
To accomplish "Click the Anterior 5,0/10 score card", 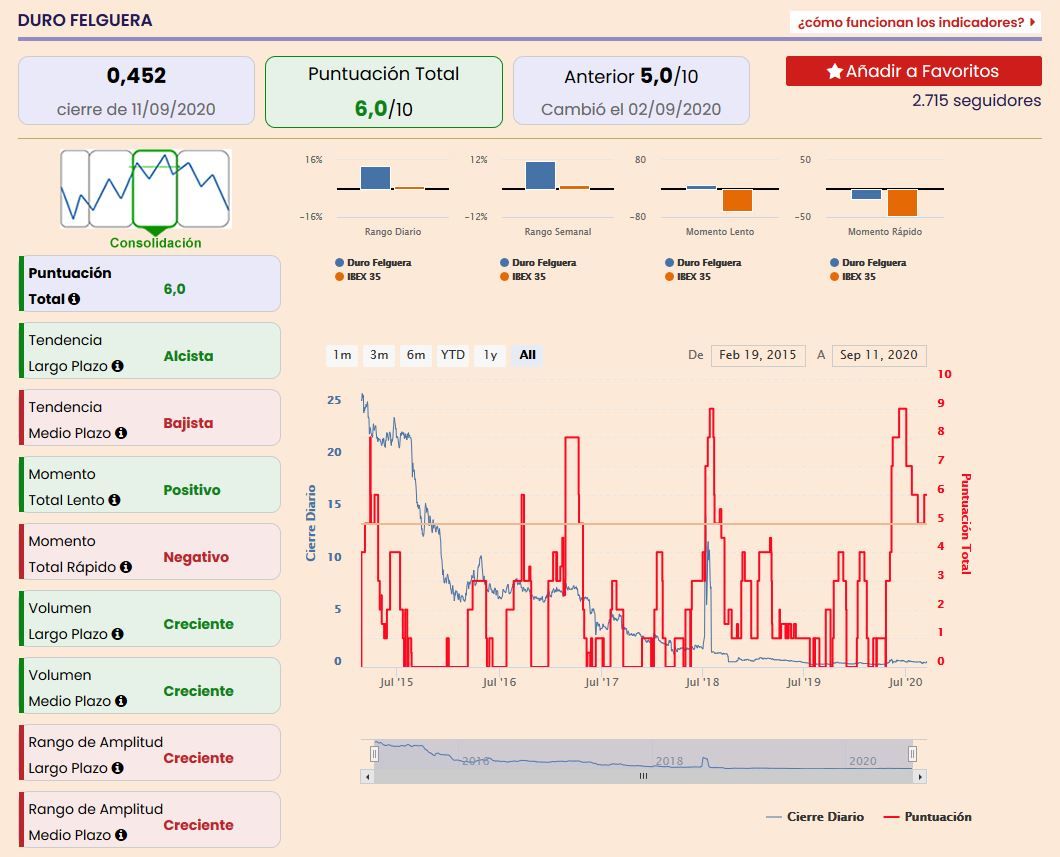I will tap(631, 91).
